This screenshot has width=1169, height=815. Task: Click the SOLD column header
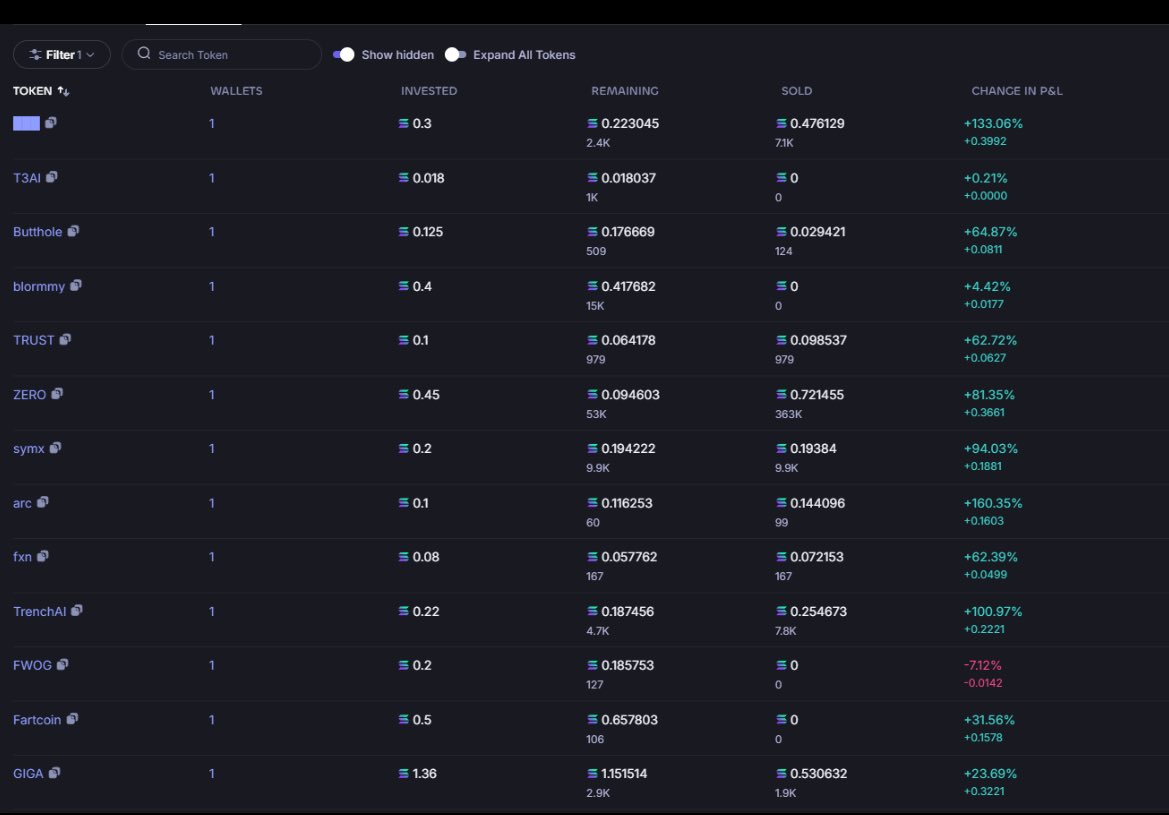tap(796, 91)
